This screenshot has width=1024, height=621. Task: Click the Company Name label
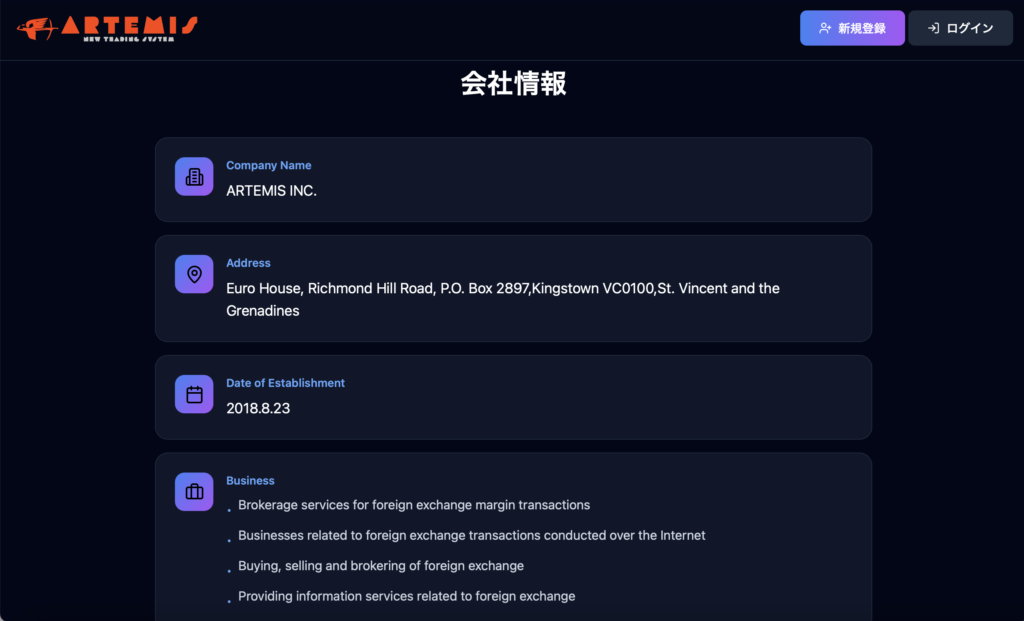268,165
